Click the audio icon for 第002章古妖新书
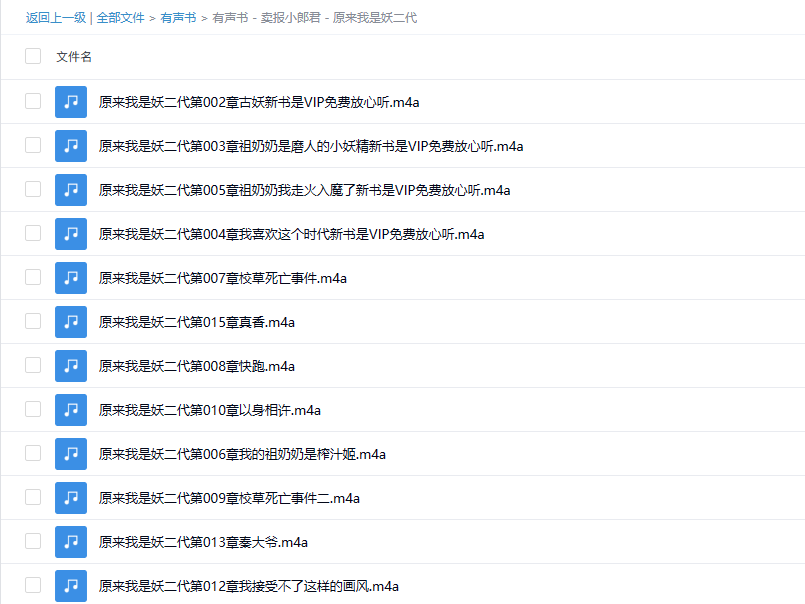 [x=71, y=101]
